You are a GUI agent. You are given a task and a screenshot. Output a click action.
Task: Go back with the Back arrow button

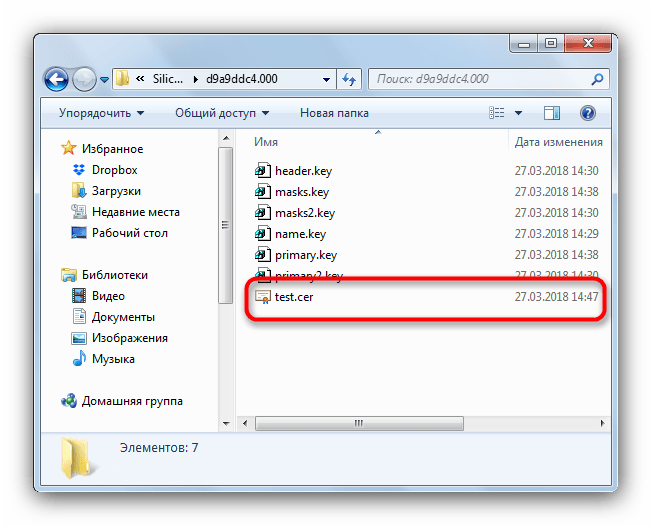pos(56,79)
